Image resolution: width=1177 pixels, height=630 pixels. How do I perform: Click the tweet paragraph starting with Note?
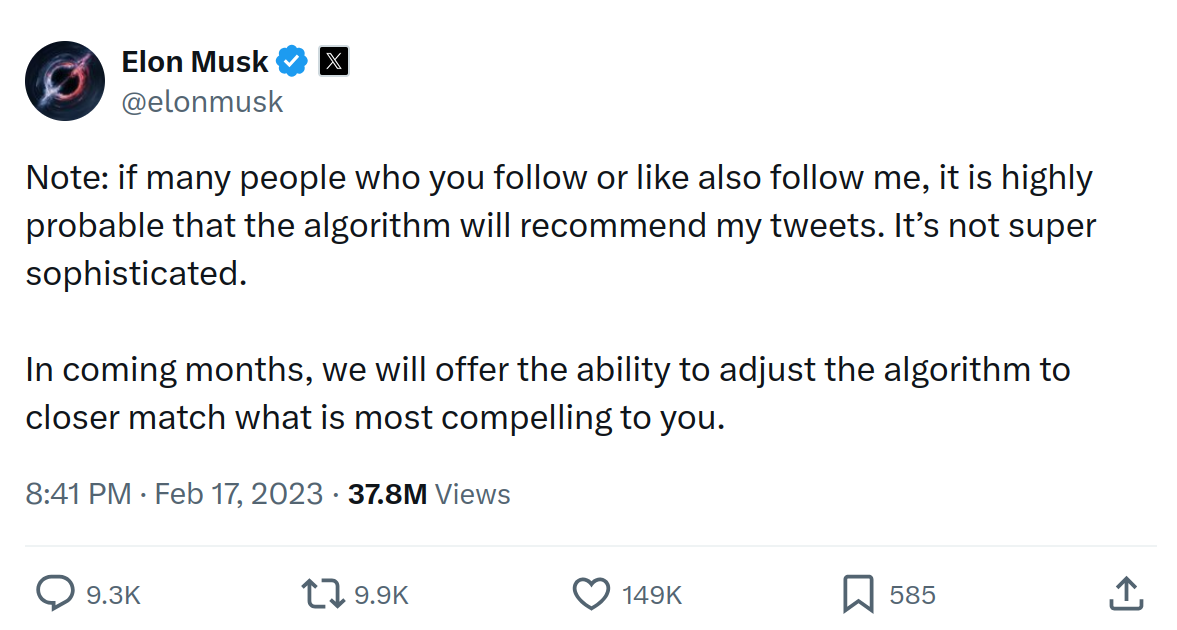pos(561,225)
